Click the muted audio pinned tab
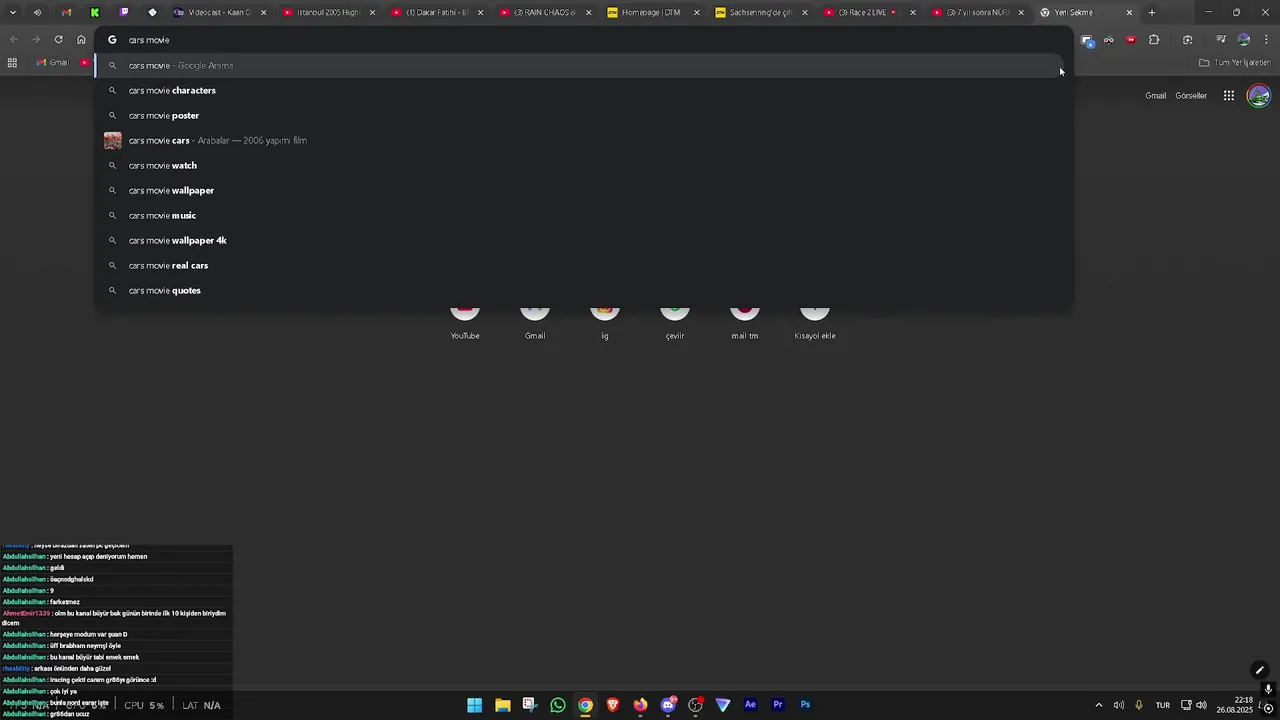The height and width of the screenshot is (720, 1280). click(x=37, y=13)
